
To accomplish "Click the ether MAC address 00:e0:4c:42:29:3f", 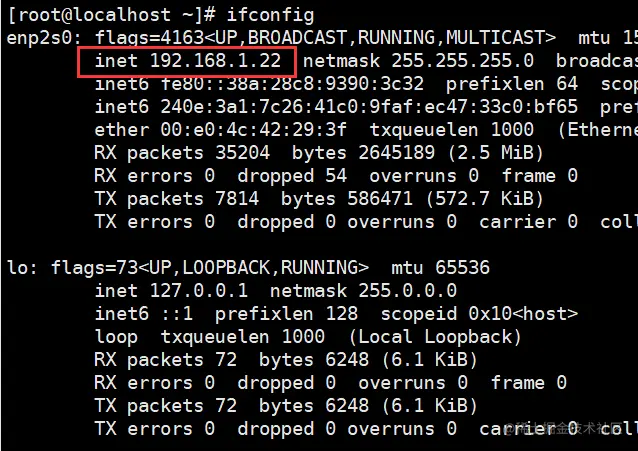I will [x=253, y=130].
